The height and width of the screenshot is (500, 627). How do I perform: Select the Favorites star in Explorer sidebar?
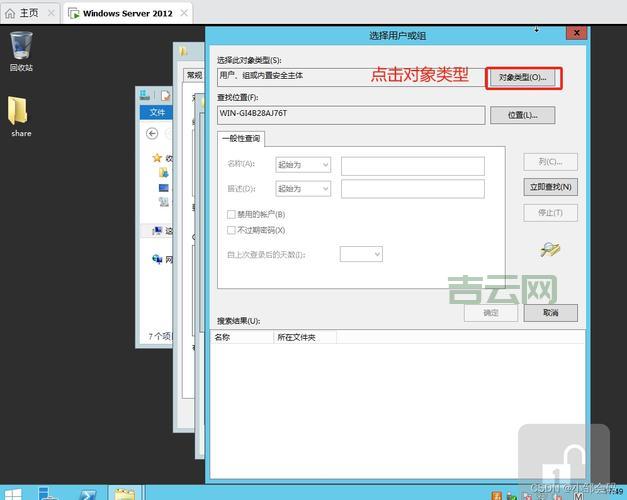157,158
